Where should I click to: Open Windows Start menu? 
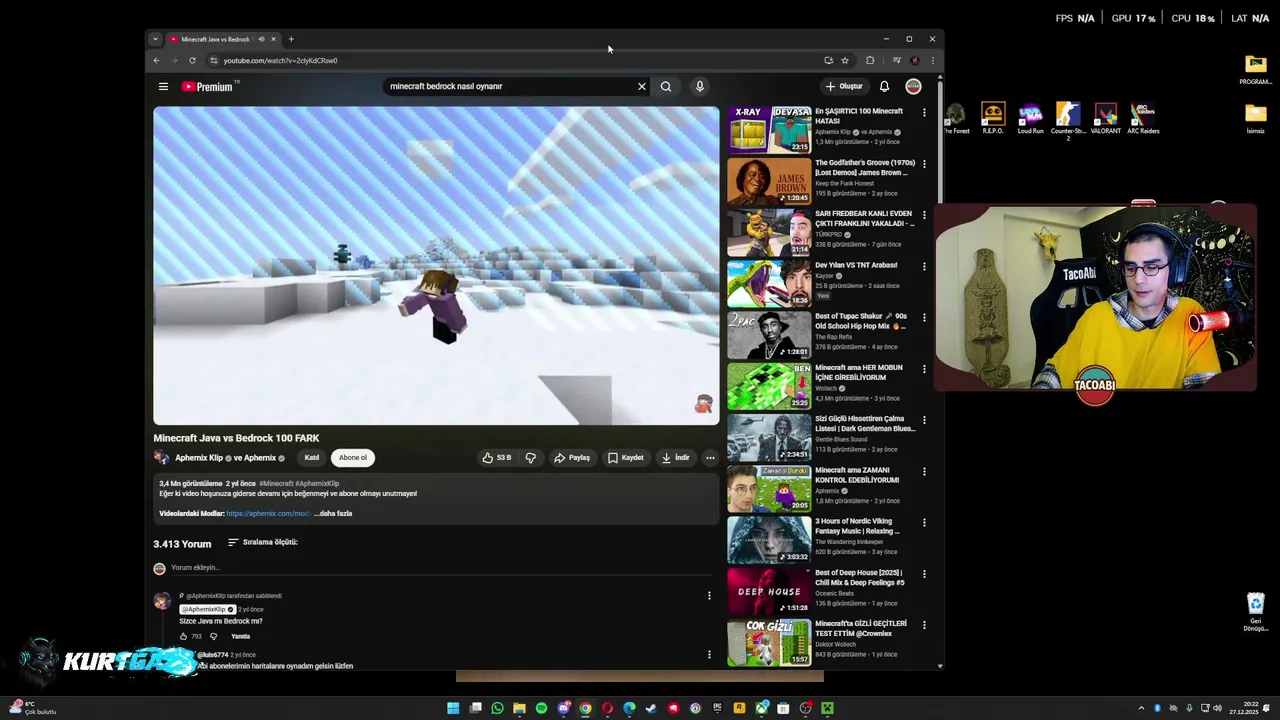pos(453,708)
